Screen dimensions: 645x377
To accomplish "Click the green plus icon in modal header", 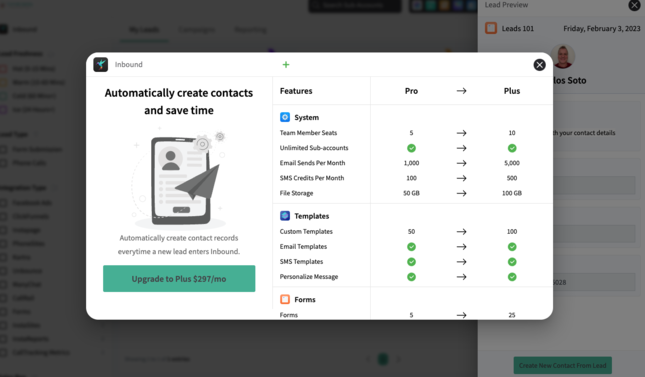I will tap(286, 65).
